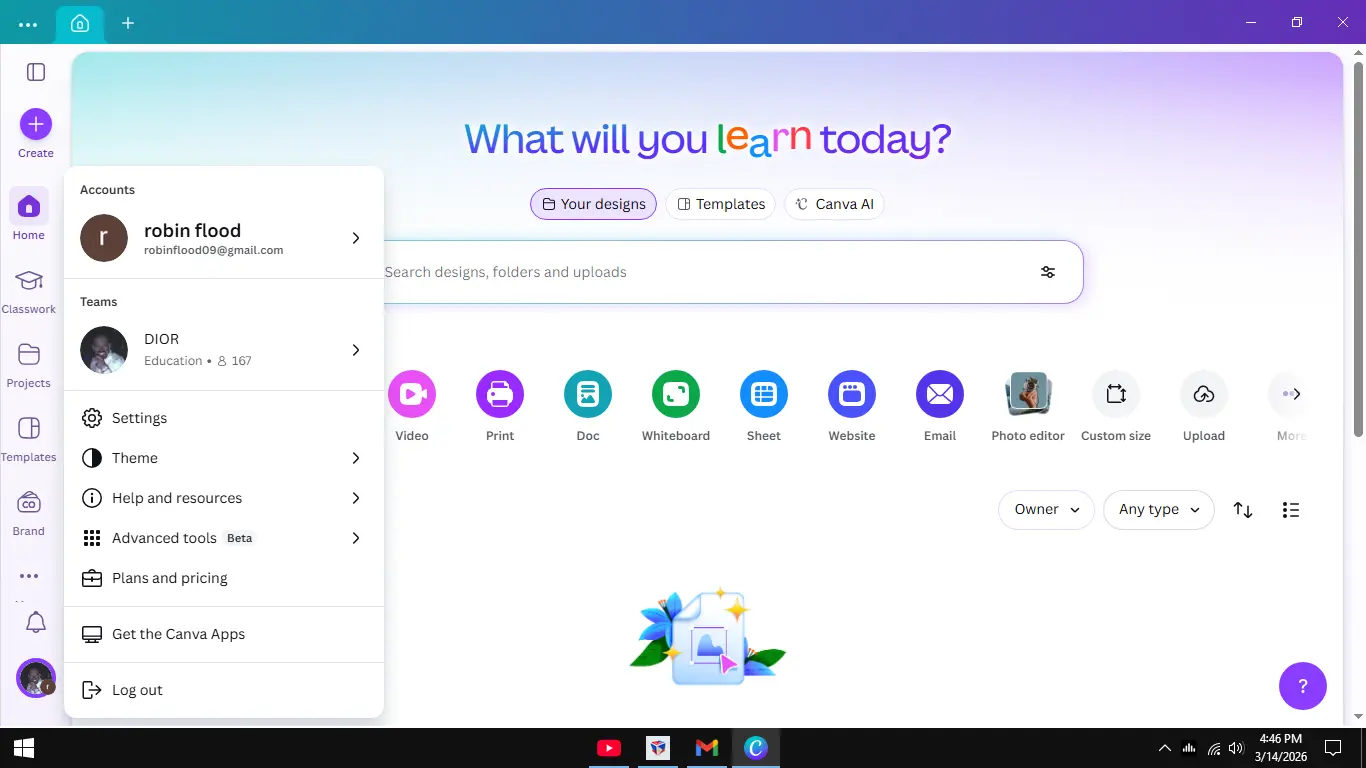
Task: Create a new Website
Action: (852, 394)
